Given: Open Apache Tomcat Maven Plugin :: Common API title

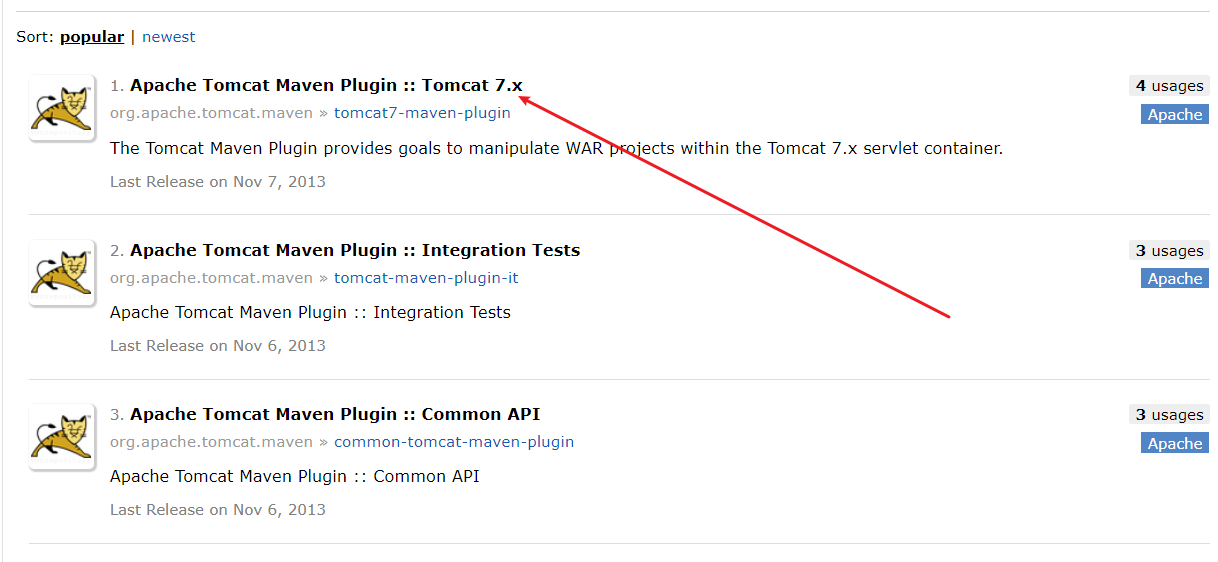Looking at the screenshot, I should pos(335,414).
